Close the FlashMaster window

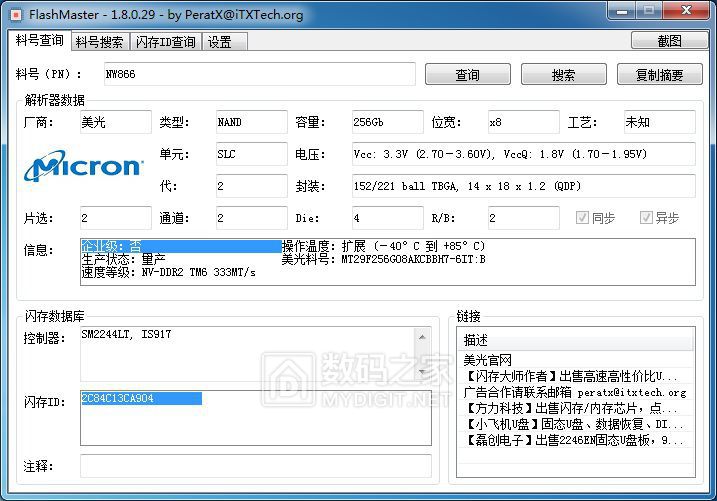tap(685, 11)
